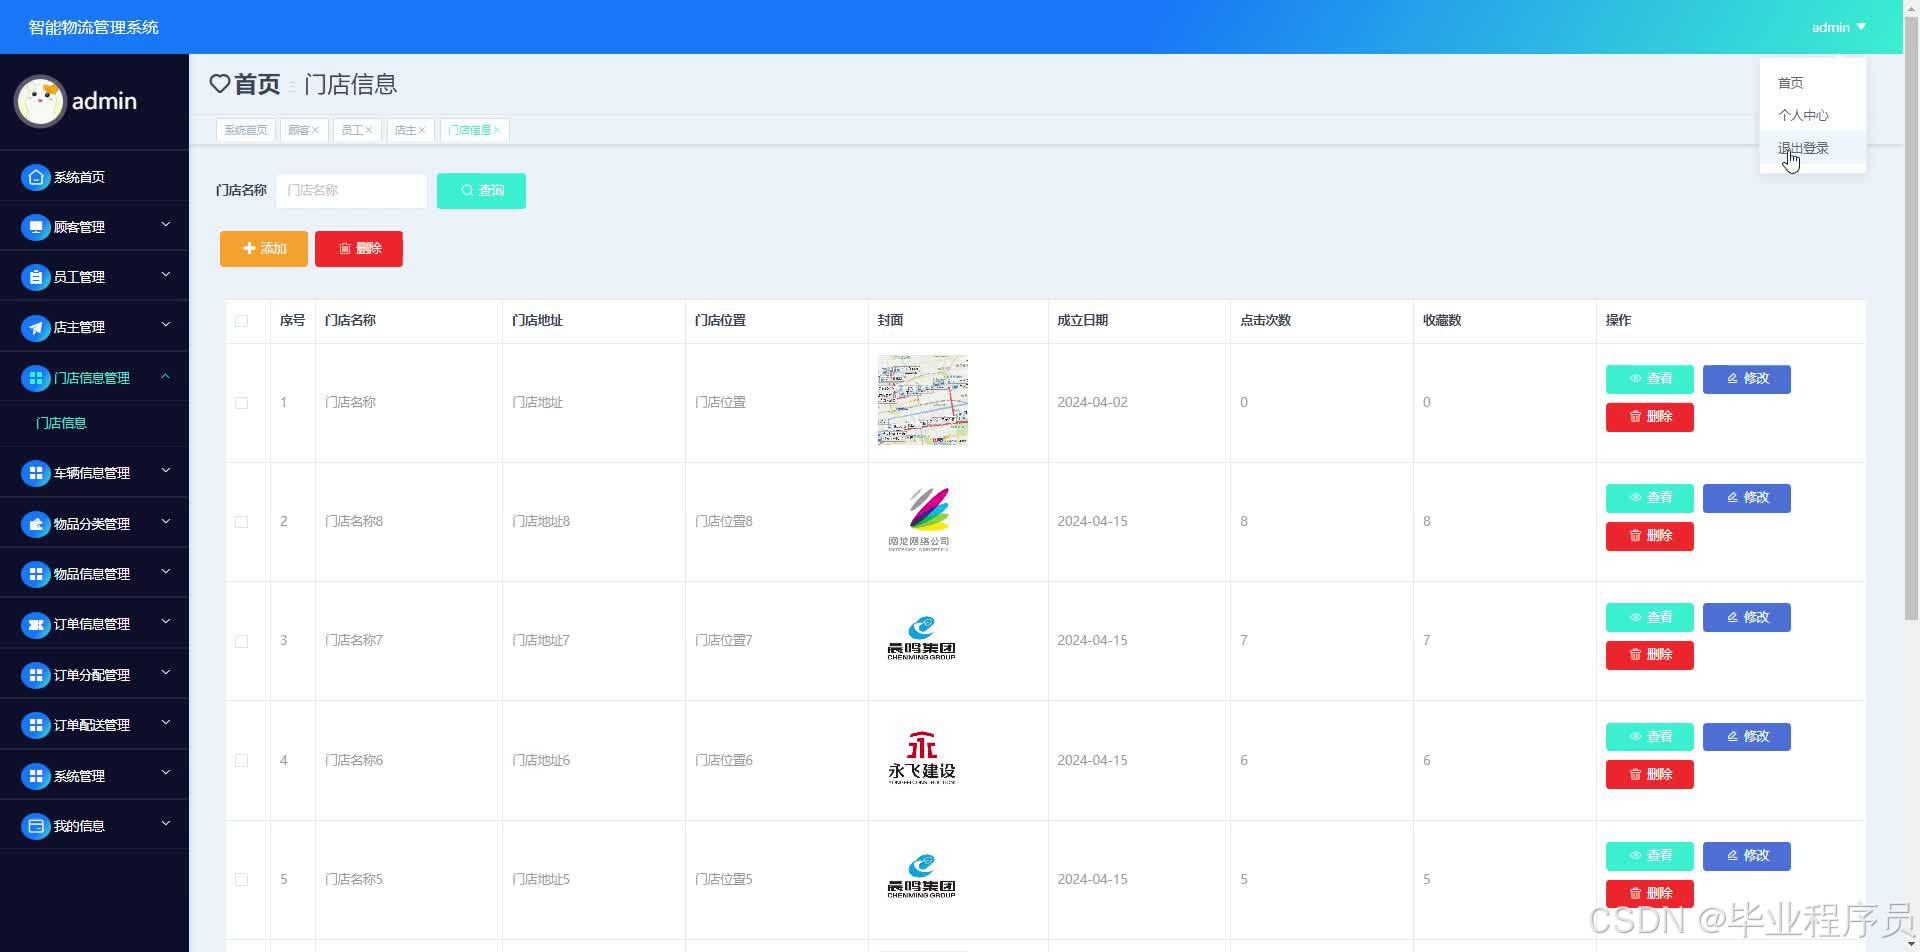Expand the 员工管理 menu chevron
The image size is (1920, 952).
[166, 275]
